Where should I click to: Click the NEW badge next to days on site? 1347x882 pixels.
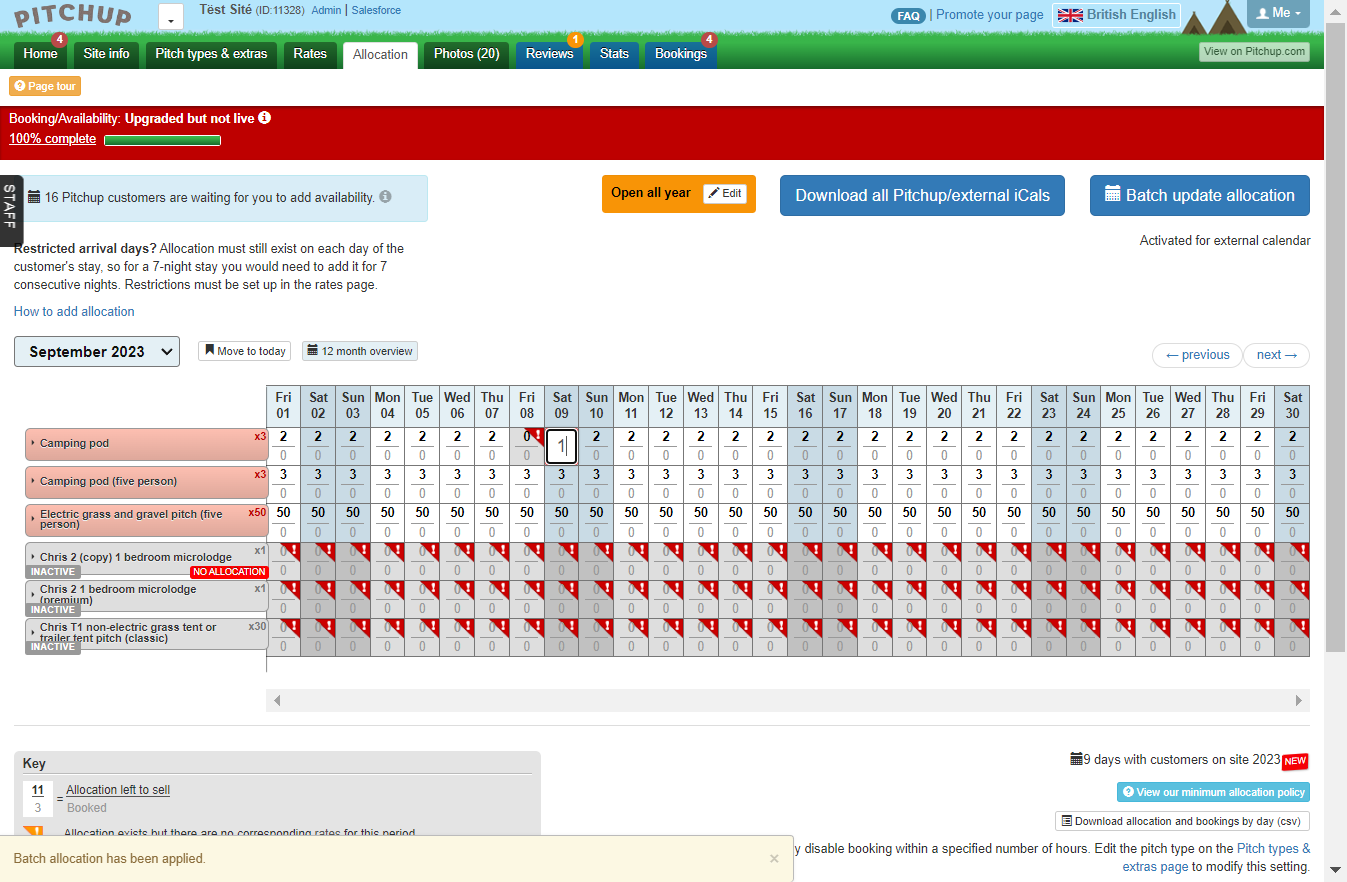coord(1295,761)
